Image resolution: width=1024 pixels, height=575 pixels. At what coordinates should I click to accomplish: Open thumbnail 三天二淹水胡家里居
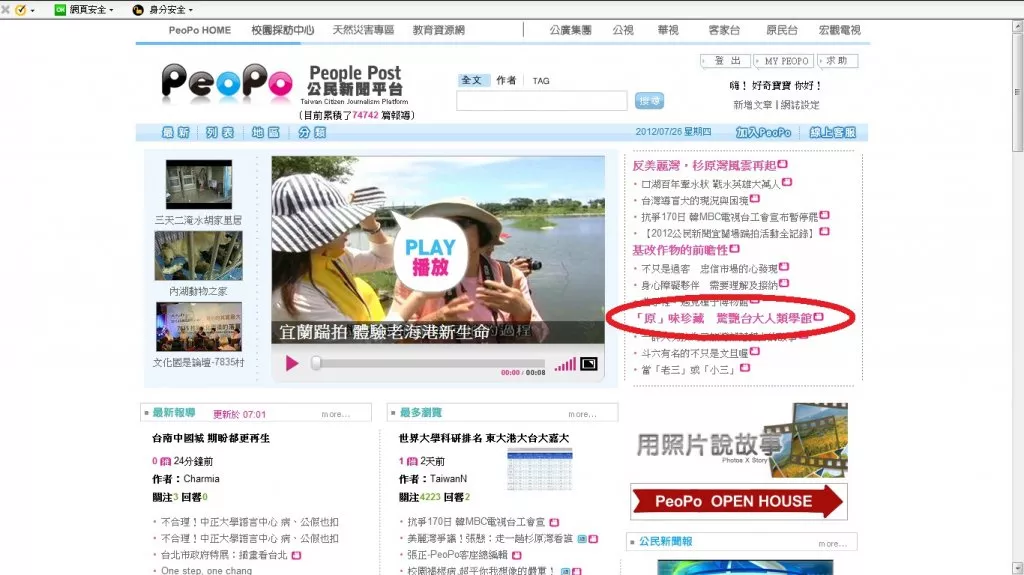click(x=199, y=184)
